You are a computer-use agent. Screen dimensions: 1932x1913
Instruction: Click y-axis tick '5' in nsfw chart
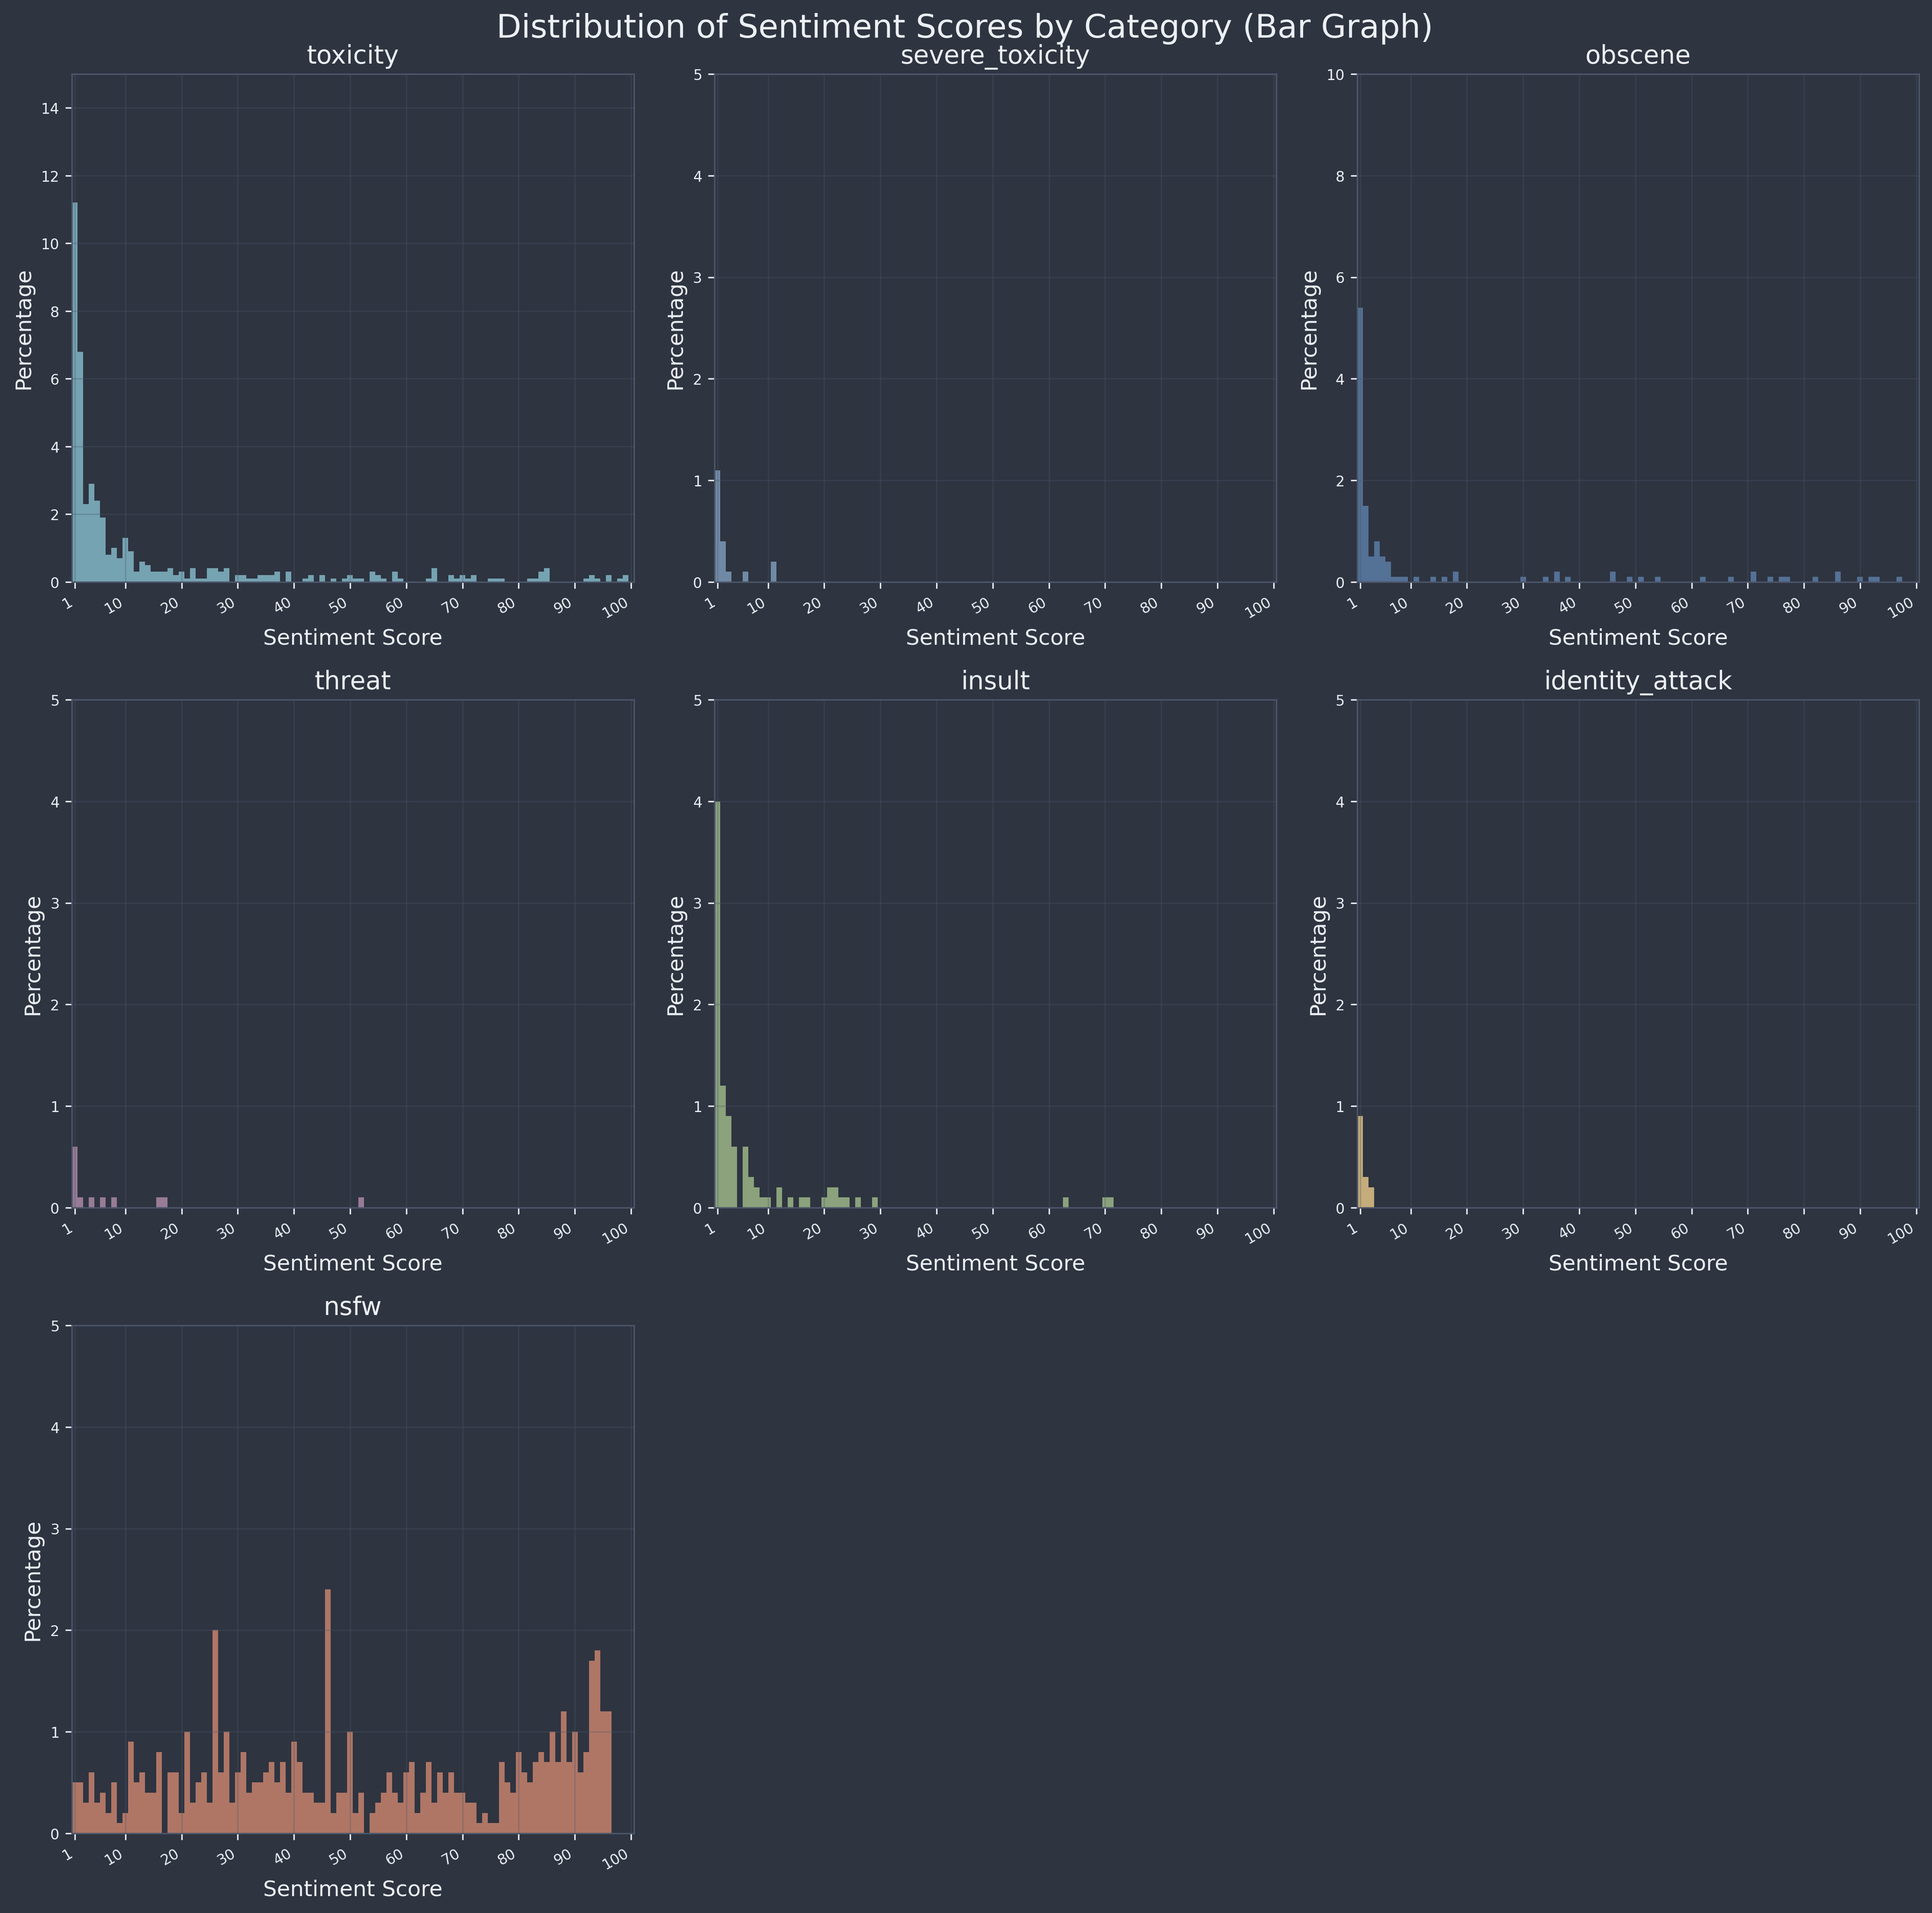click(56, 1326)
